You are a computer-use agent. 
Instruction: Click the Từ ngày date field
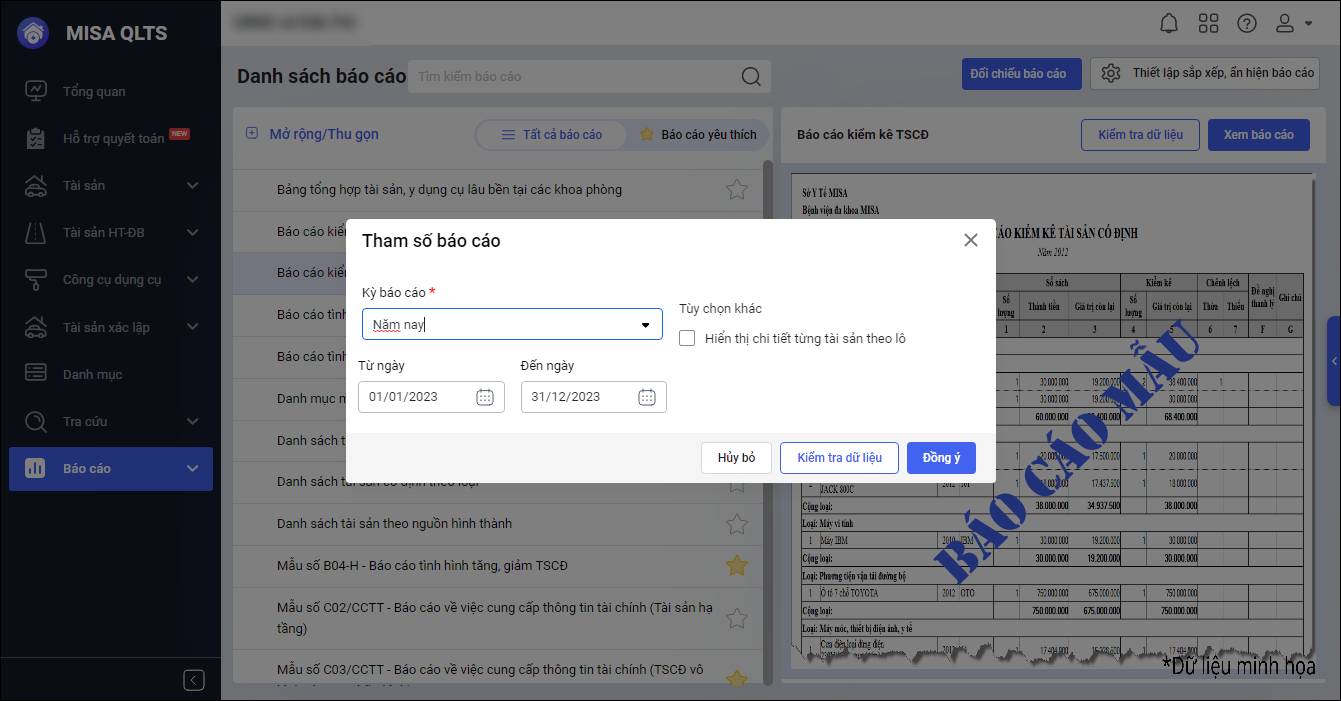[431, 397]
